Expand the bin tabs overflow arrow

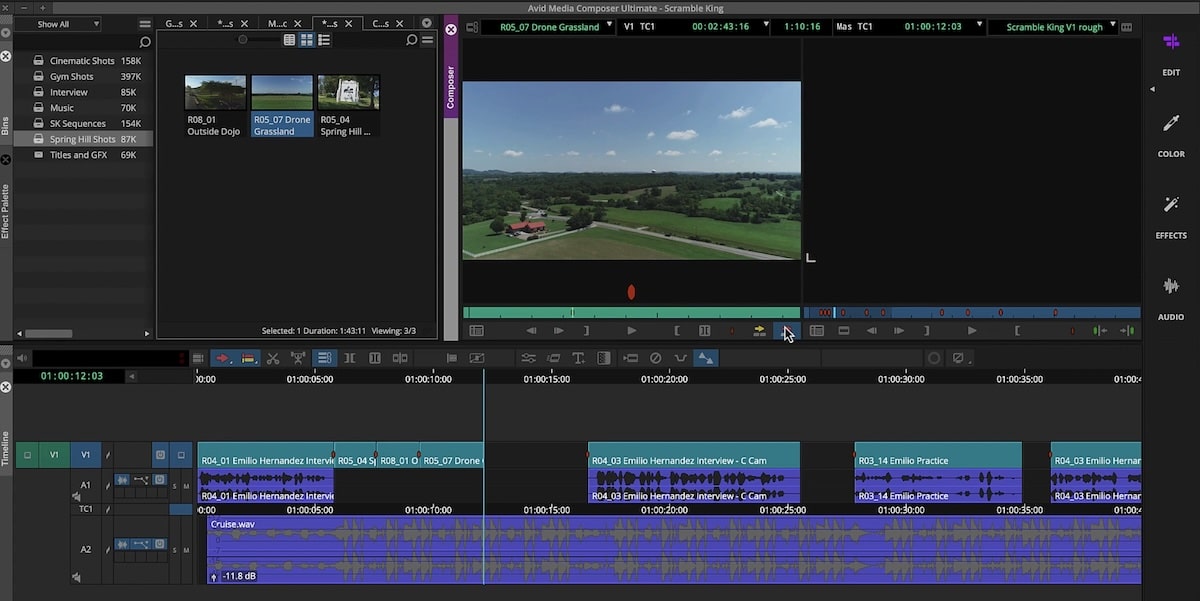(427, 23)
